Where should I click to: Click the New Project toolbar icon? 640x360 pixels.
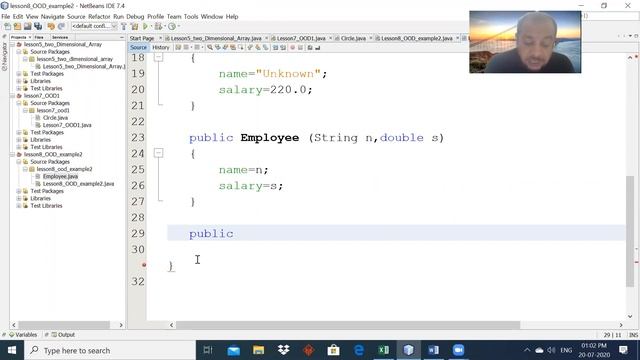coord(17,27)
